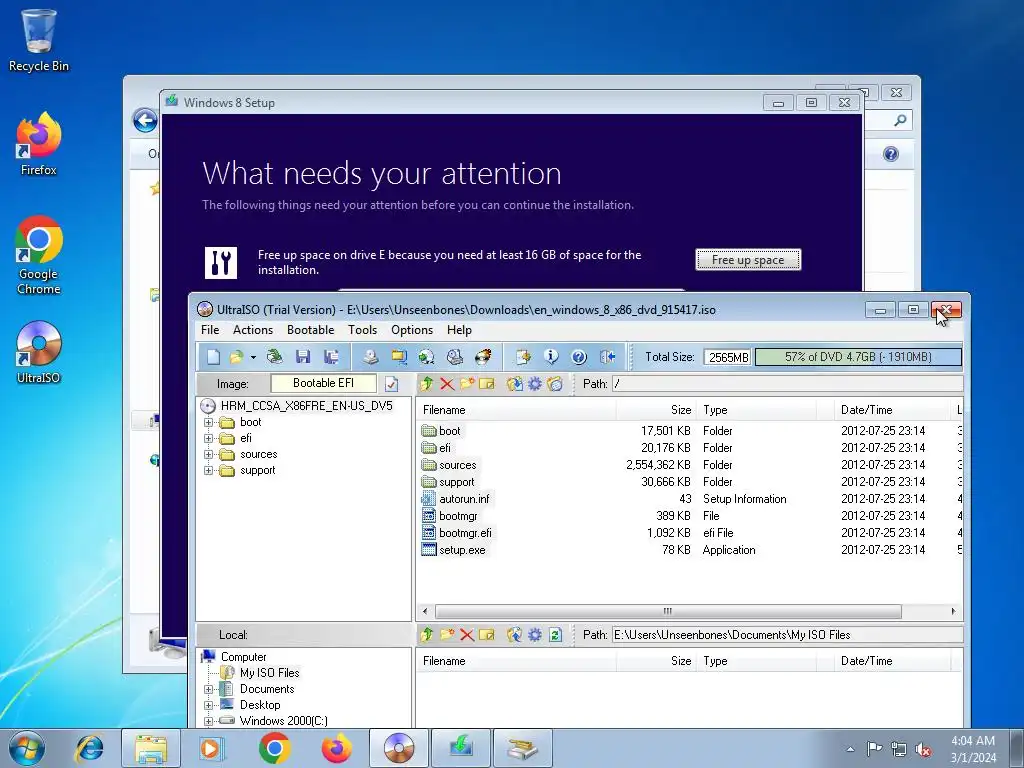Click the red X delete in image pane toolbar
Image resolution: width=1024 pixels, height=768 pixels.
click(447, 384)
